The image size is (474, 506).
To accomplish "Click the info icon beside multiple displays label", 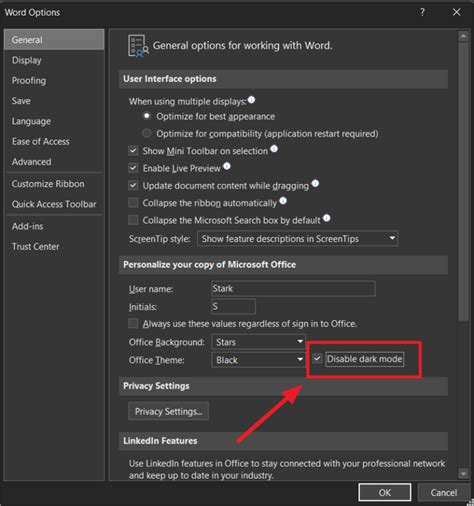I will [252, 100].
